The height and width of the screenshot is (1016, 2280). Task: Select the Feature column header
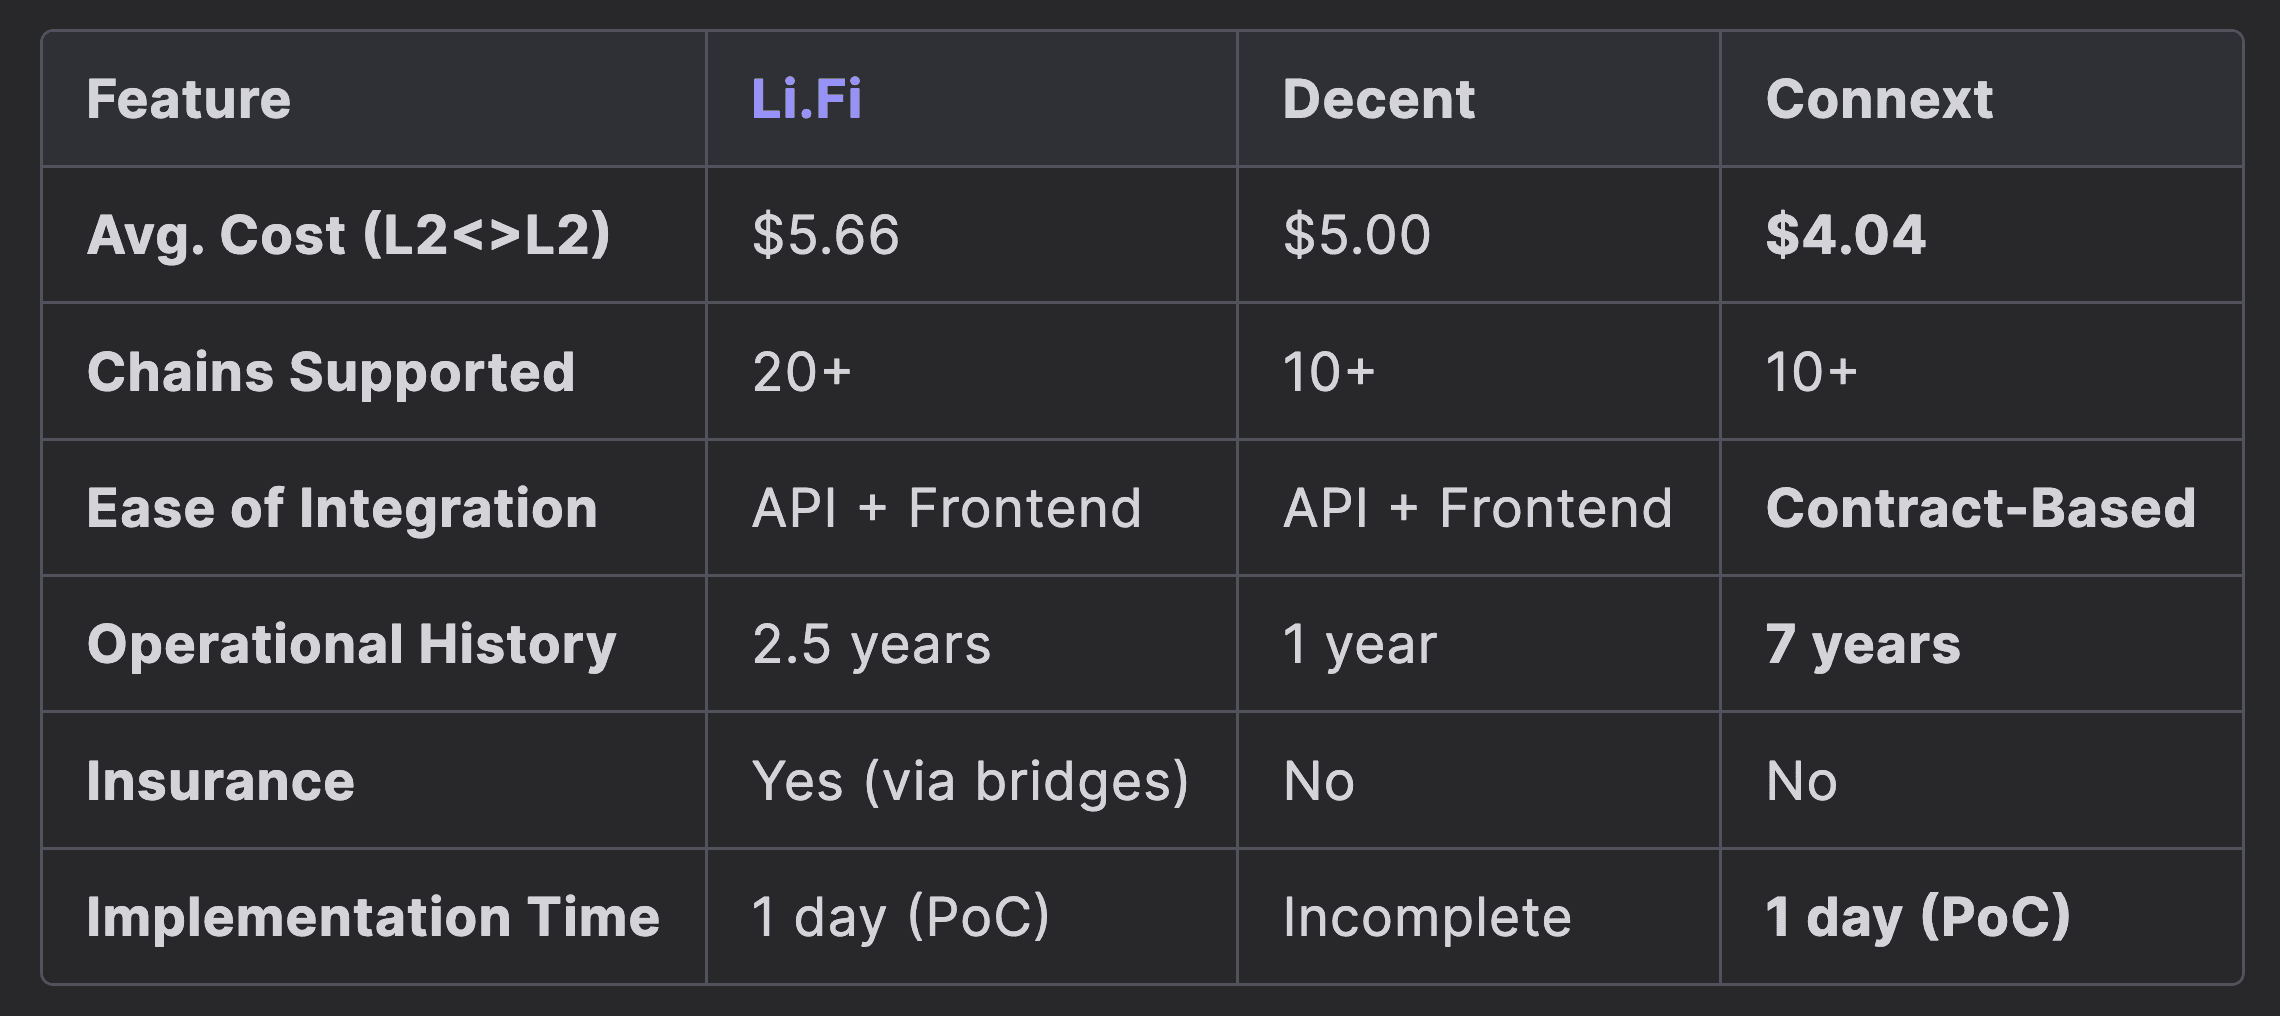pyautogui.click(x=189, y=99)
